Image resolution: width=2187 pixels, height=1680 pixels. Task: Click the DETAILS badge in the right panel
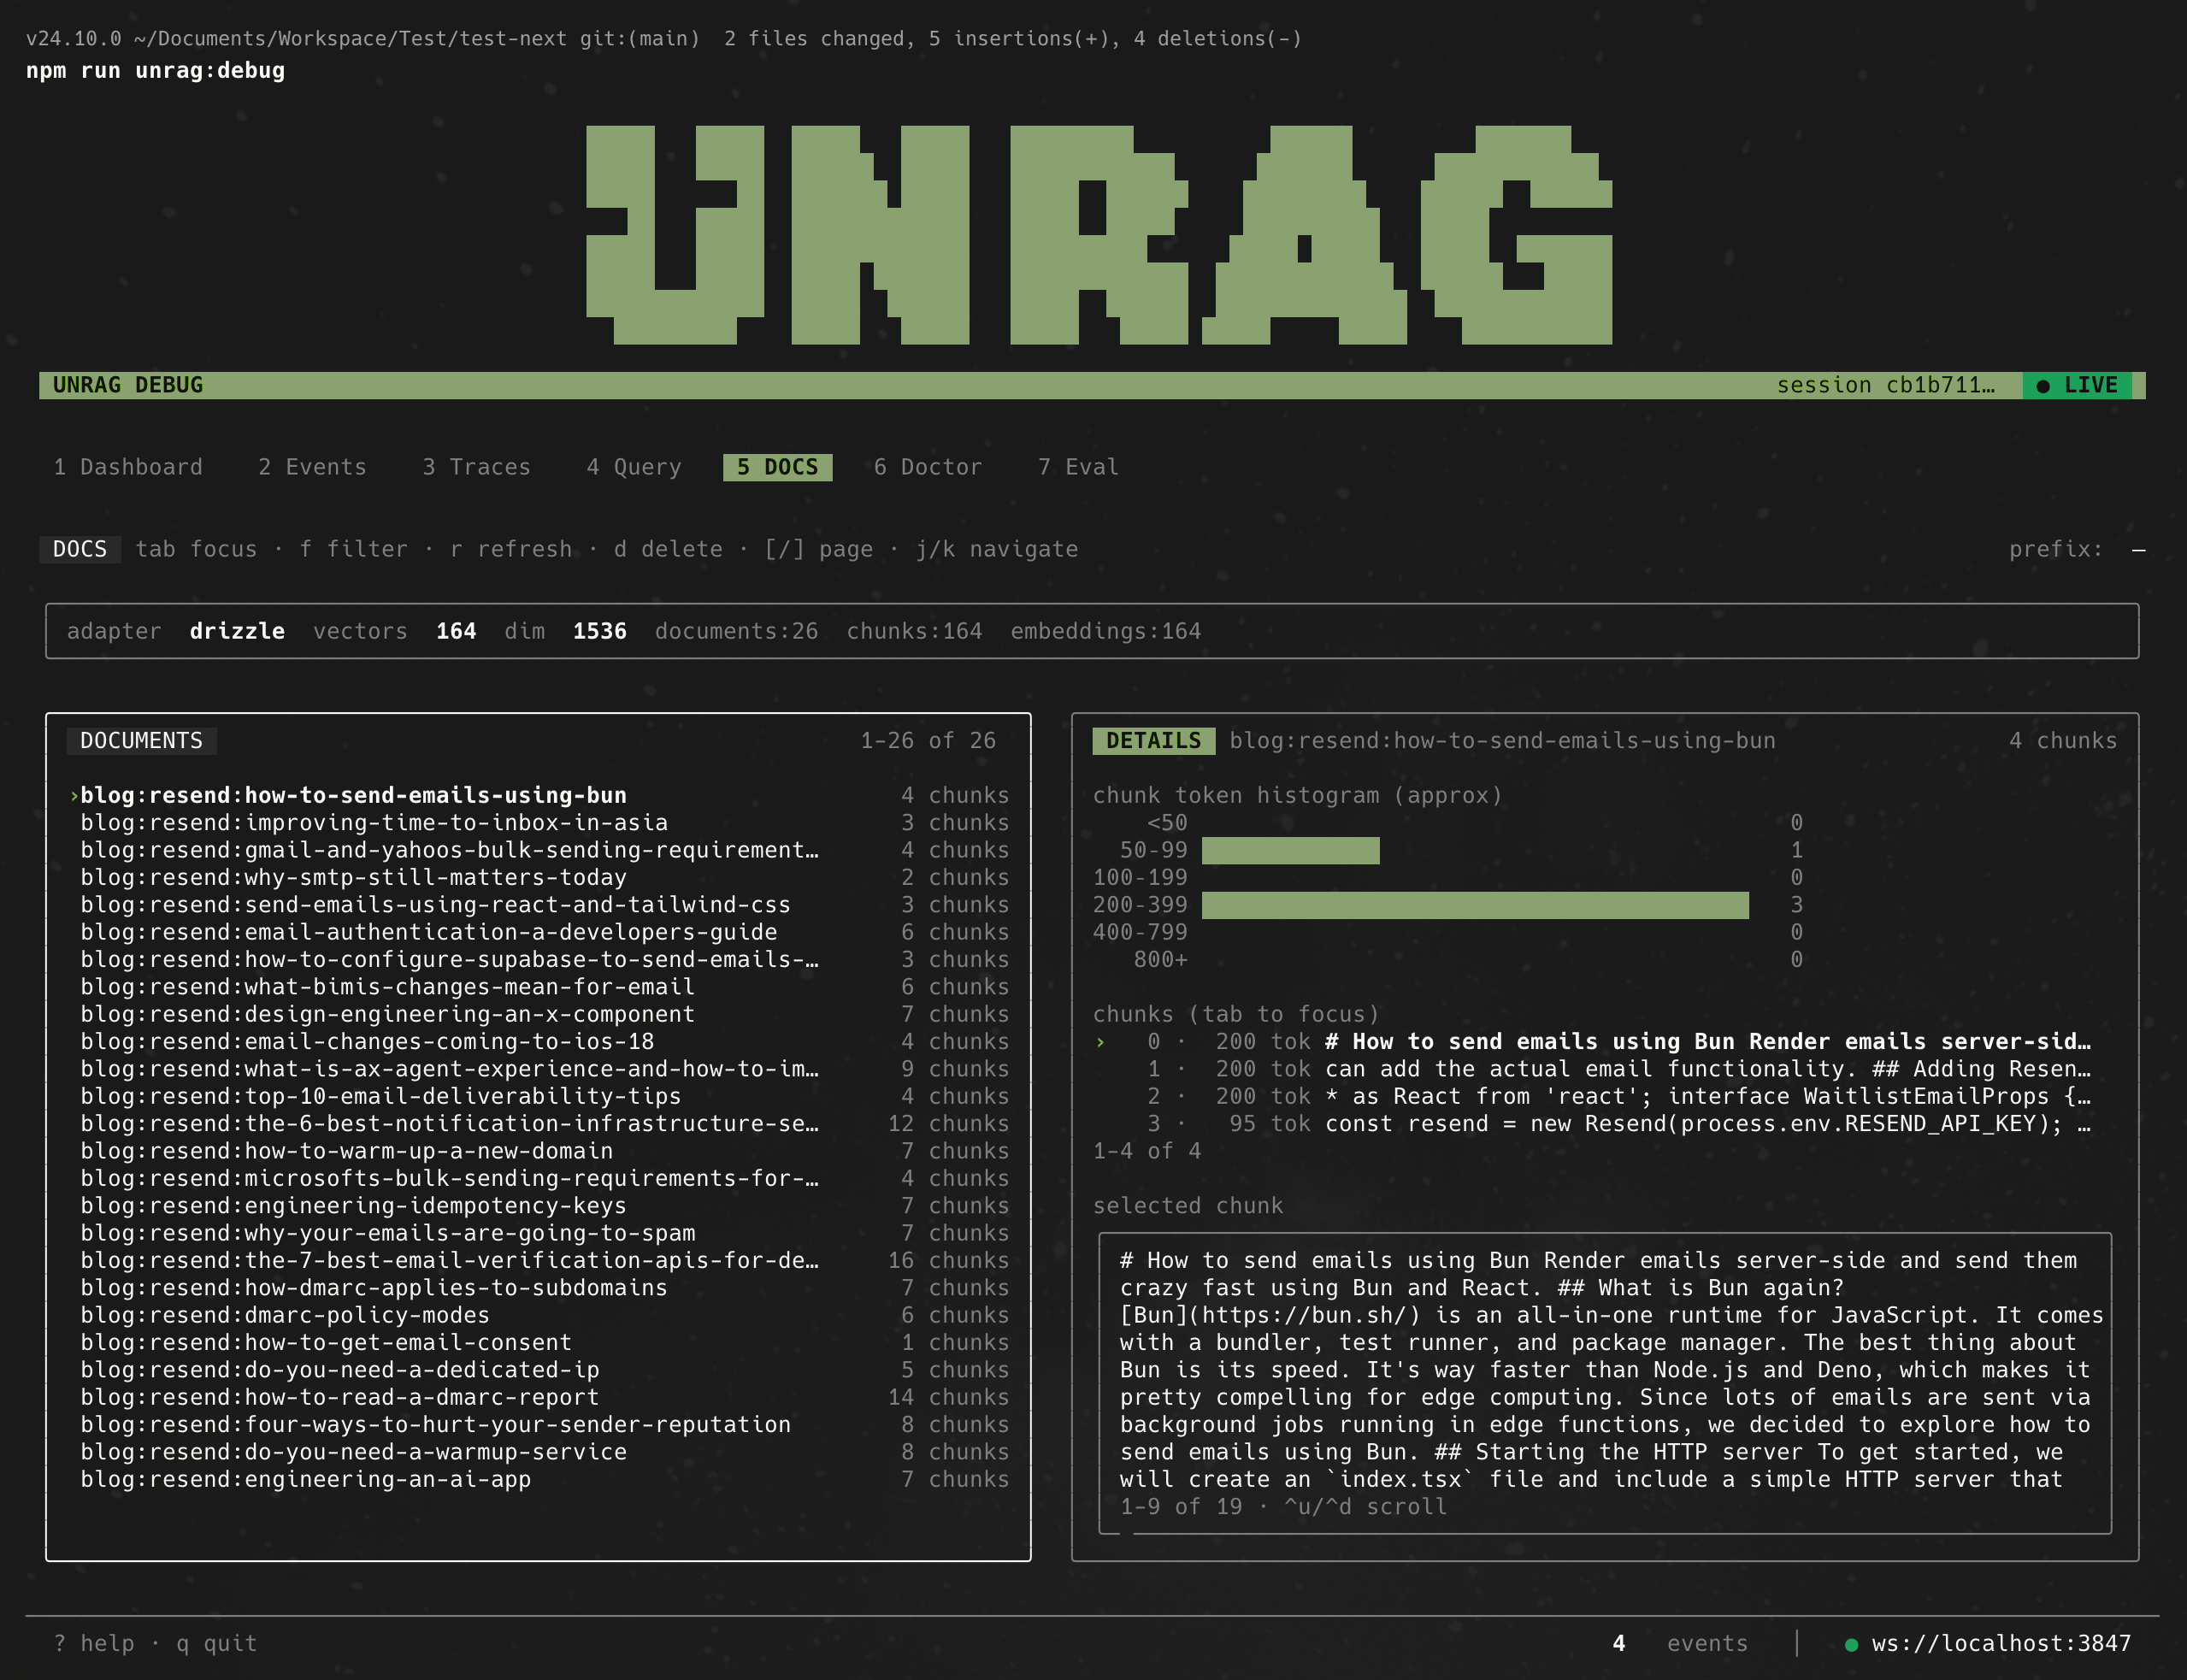point(1154,741)
